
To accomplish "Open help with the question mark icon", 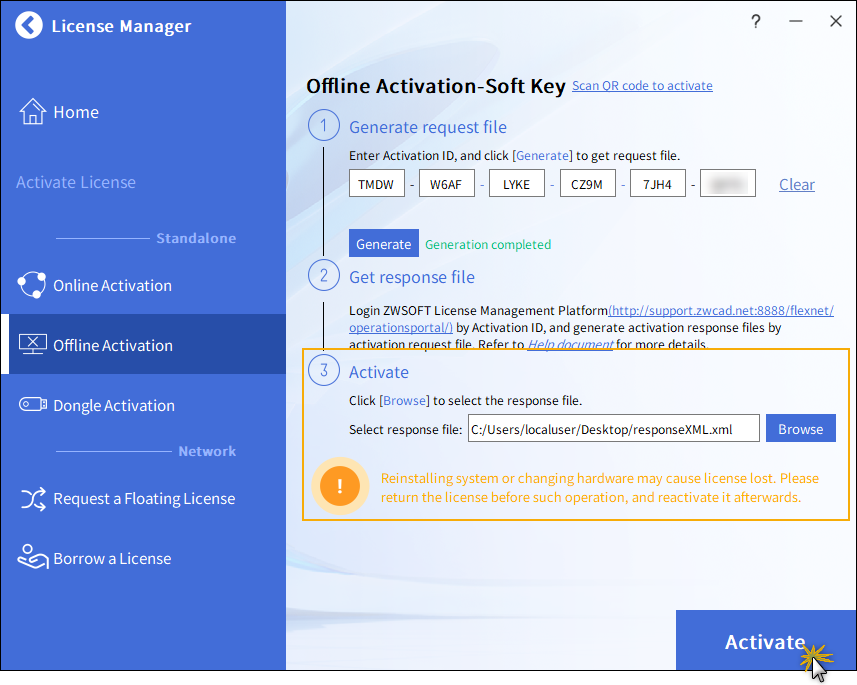I will tap(756, 21).
